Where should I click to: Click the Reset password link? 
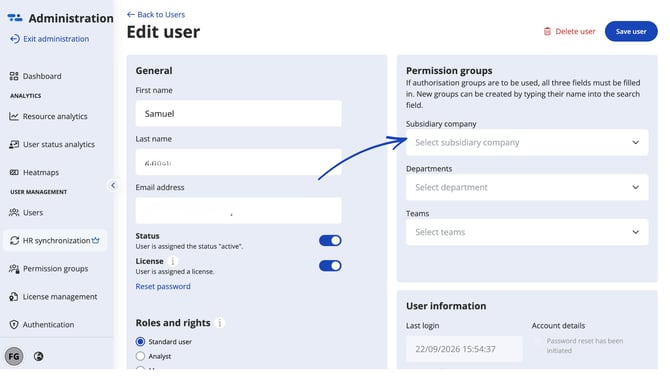click(x=163, y=286)
